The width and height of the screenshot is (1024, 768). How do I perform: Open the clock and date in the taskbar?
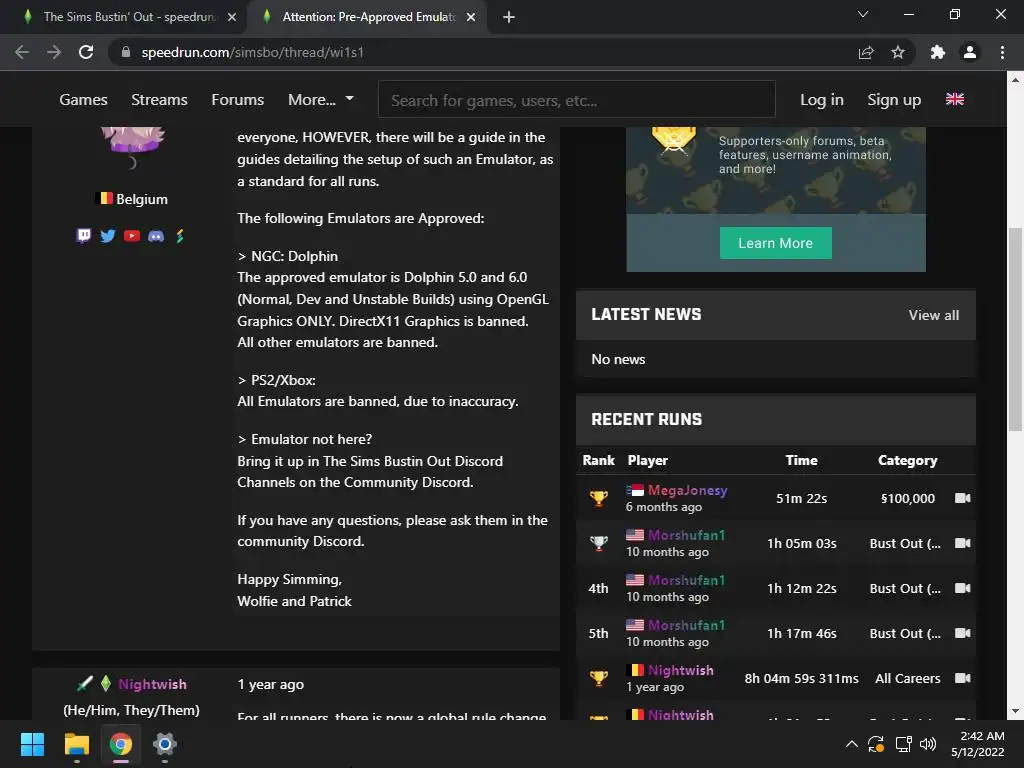pyautogui.click(x=978, y=744)
